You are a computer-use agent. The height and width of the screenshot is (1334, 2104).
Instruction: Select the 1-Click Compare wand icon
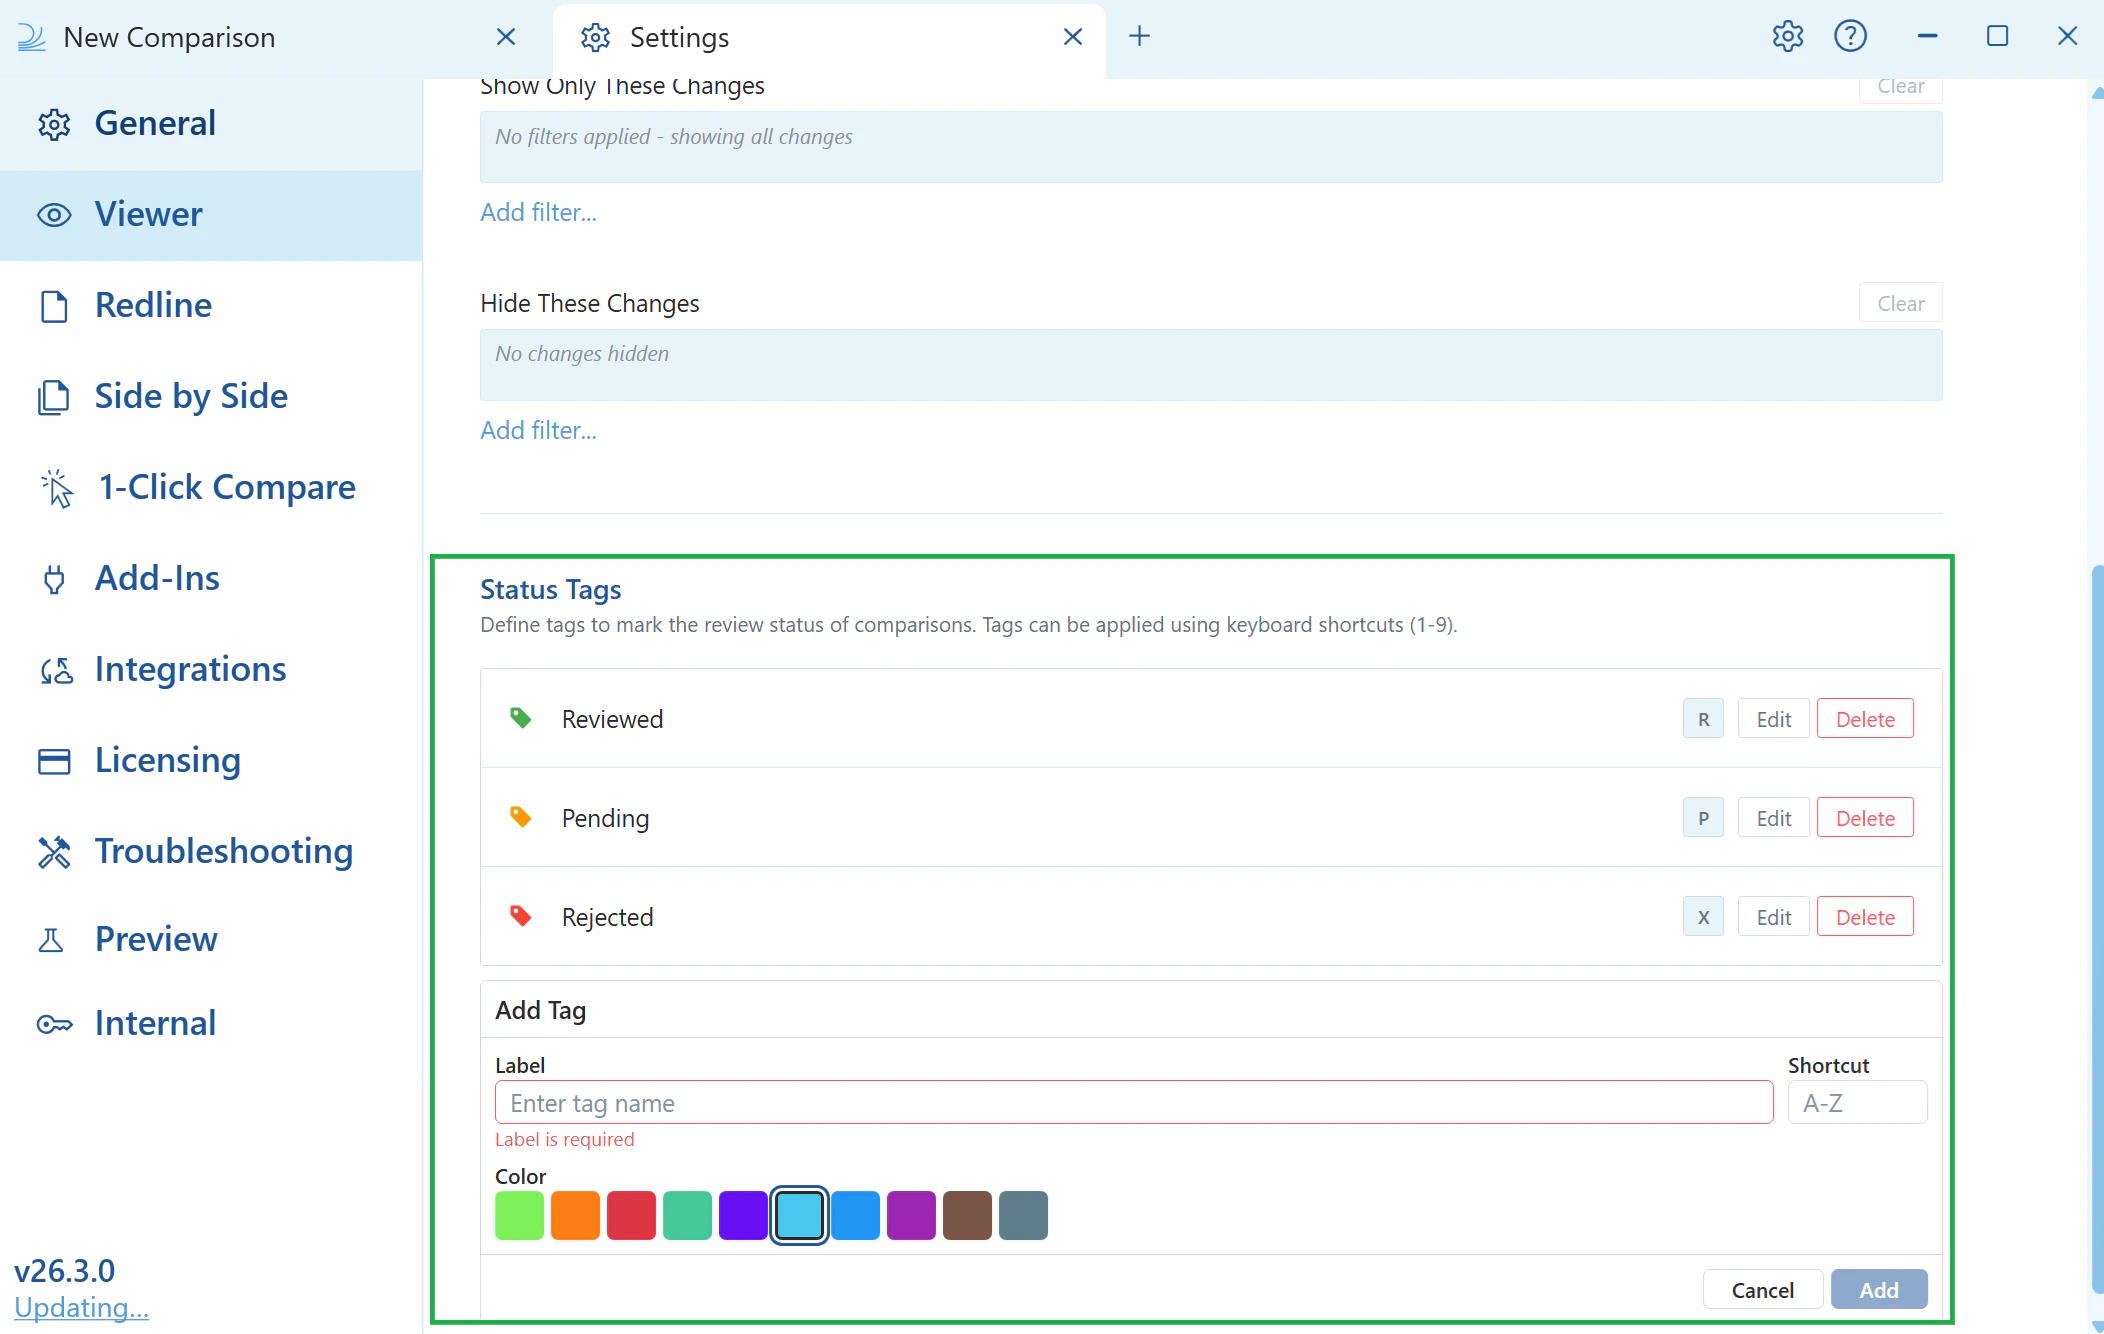pyautogui.click(x=55, y=488)
